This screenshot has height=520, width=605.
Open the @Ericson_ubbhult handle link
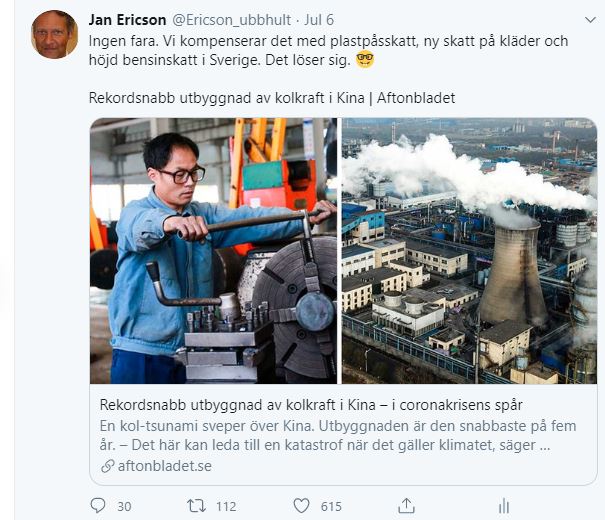click(x=231, y=20)
